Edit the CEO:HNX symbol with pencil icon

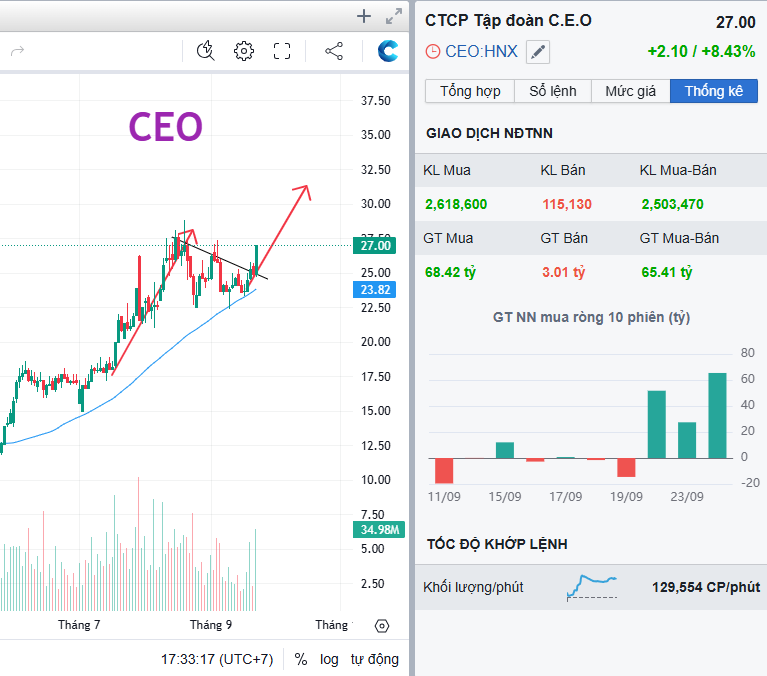537,52
